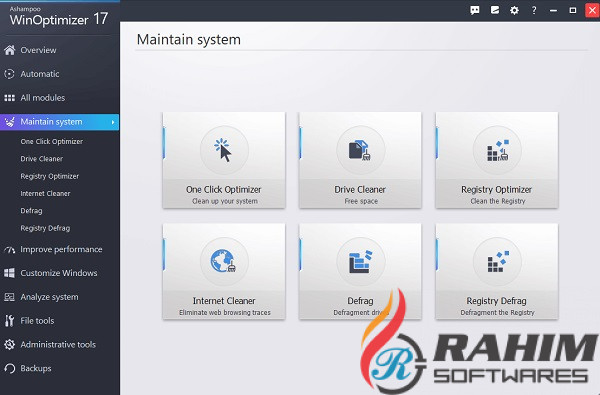Open the Backups section
Viewport: 600px width, 395px height.
click(x=36, y=368)
